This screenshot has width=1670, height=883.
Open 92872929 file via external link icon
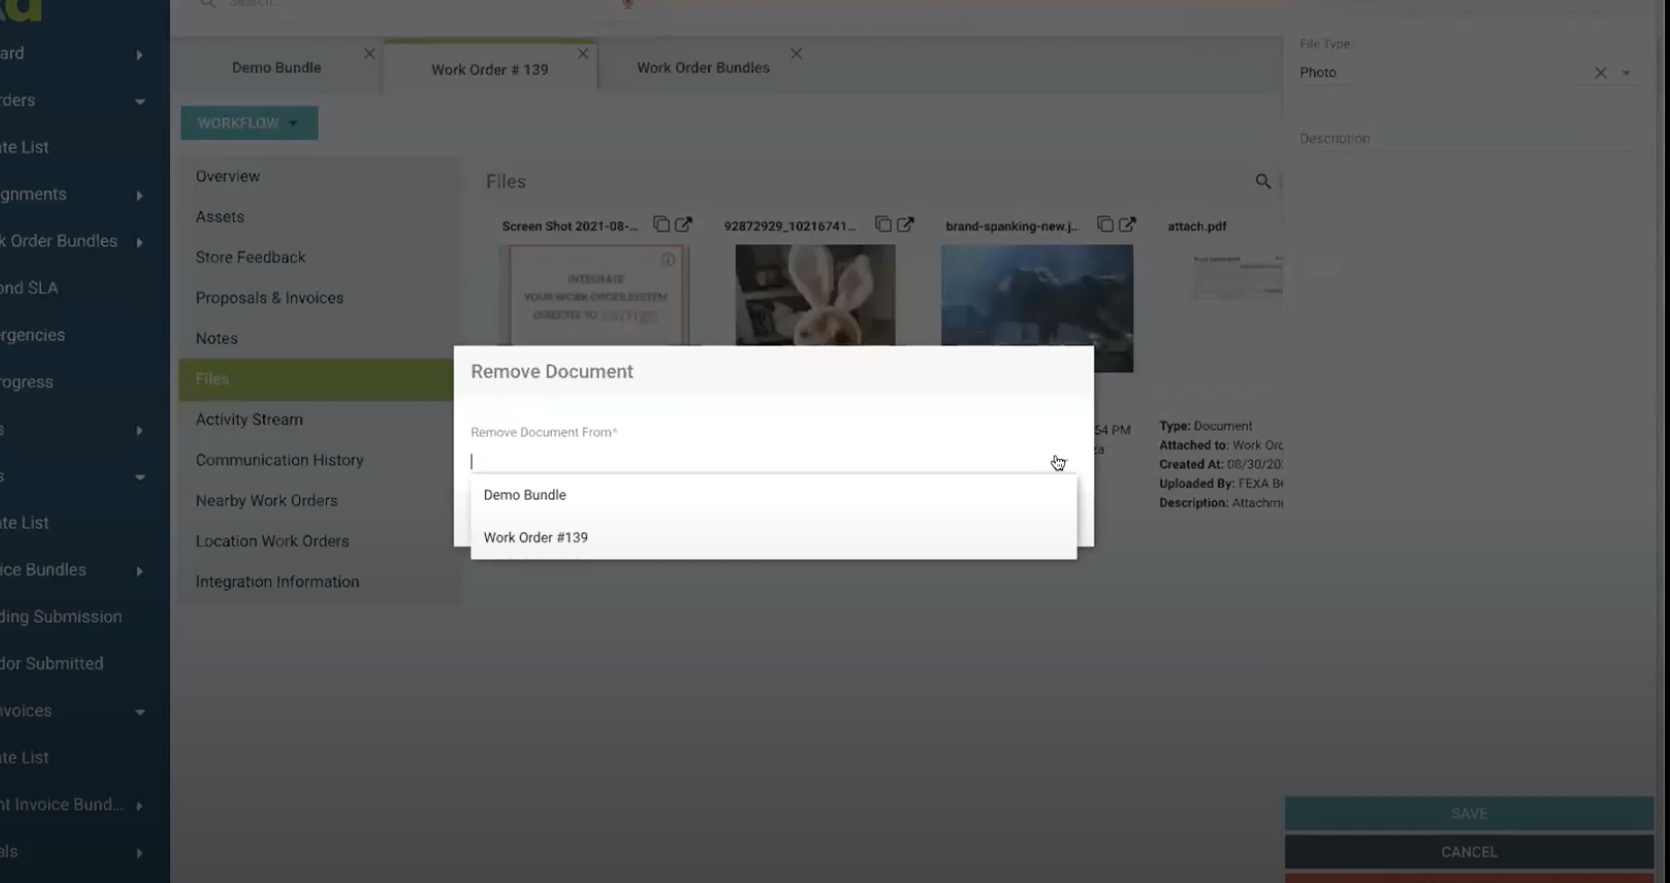[905, 225]
